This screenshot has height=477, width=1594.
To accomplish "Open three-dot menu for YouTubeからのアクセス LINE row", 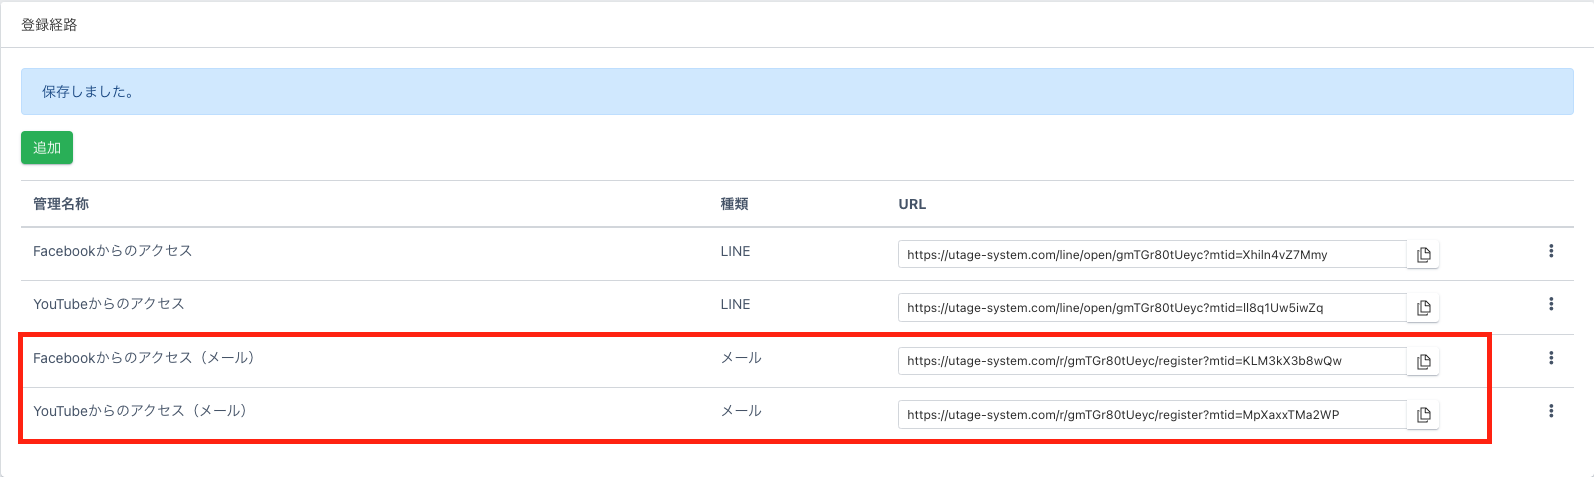I will [1550, 304].
